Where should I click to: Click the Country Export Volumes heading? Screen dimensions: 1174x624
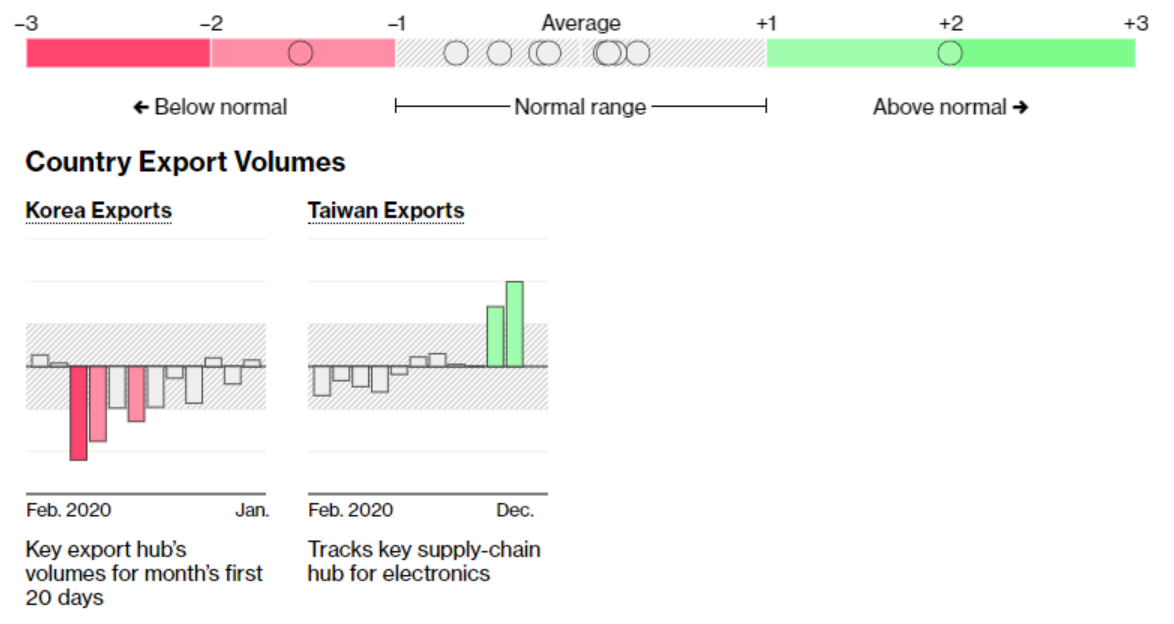click(185, 162)
